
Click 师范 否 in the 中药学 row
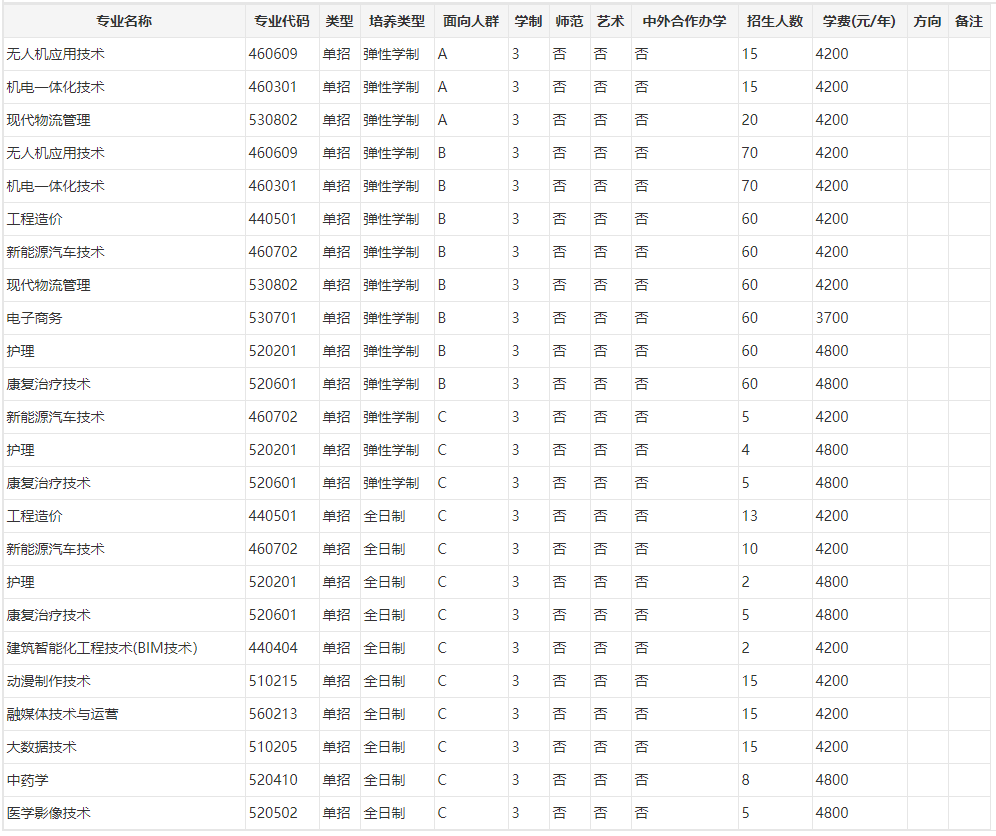click(559, 780)
